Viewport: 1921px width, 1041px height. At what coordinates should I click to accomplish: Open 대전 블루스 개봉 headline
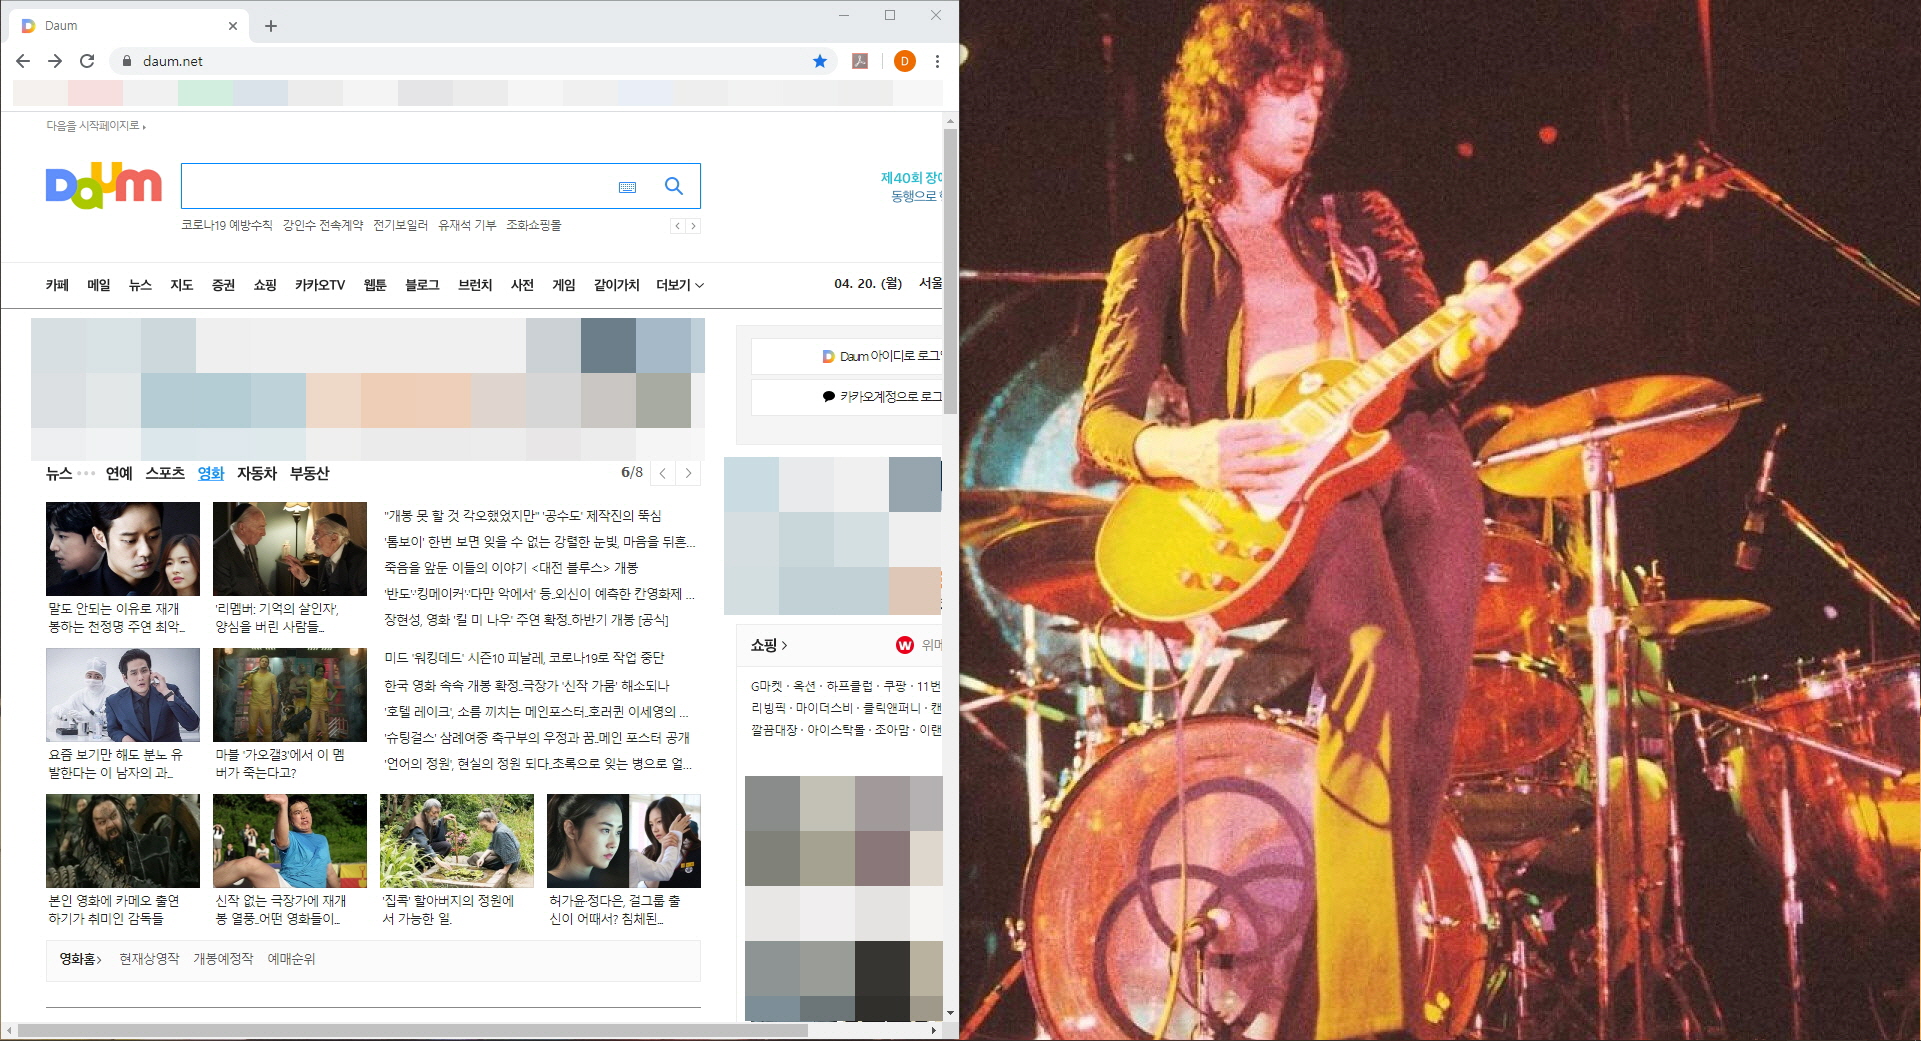511,567
